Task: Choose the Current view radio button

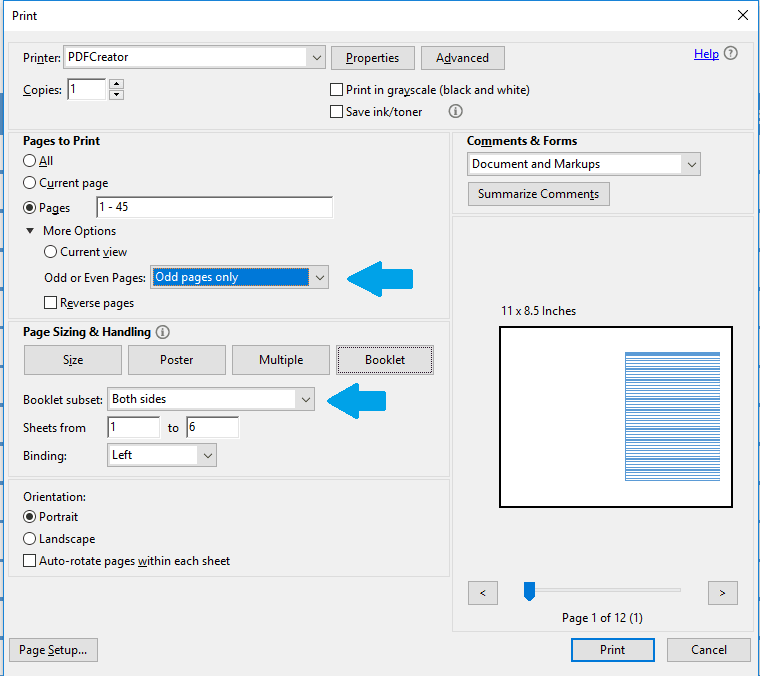Action: [50, 252]
